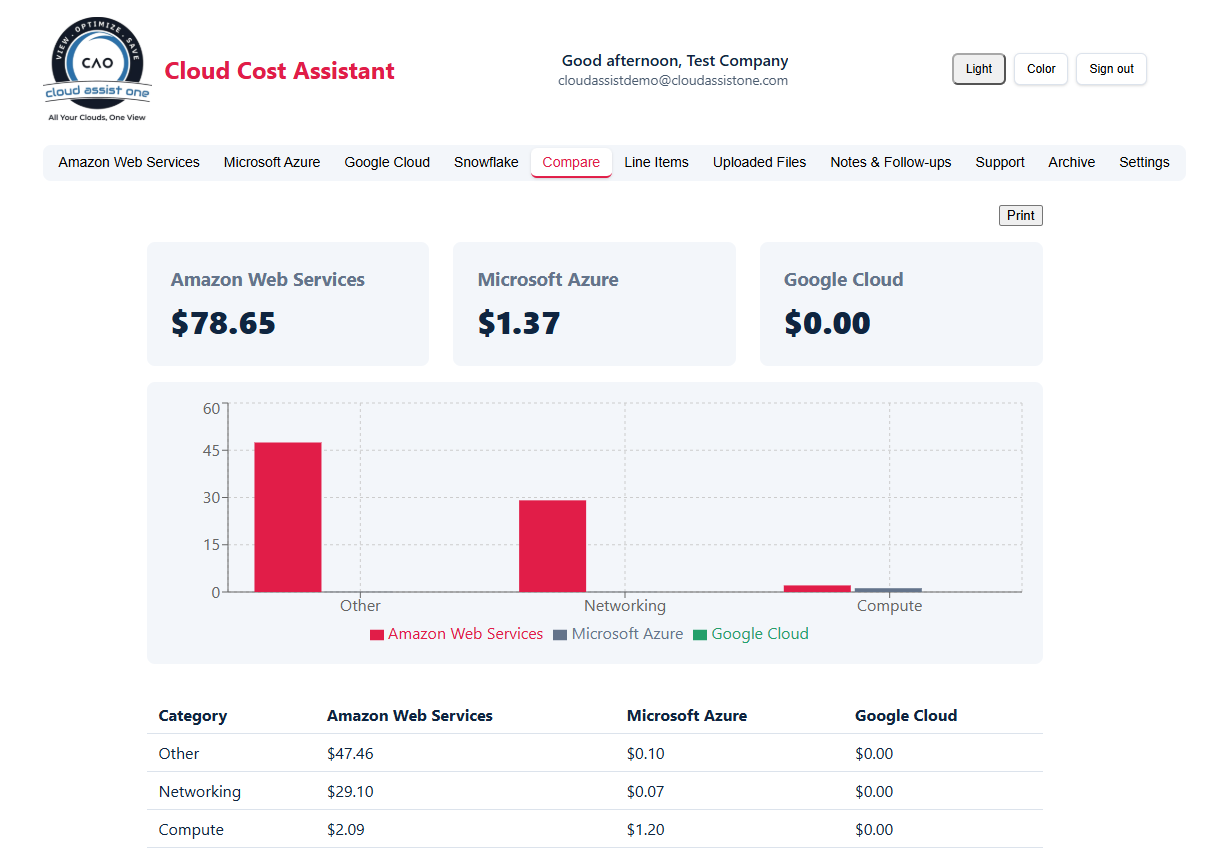This screenshot has height=867, width=1222.
Task: Click the $47.46 table cell
Action: (350, 754)
